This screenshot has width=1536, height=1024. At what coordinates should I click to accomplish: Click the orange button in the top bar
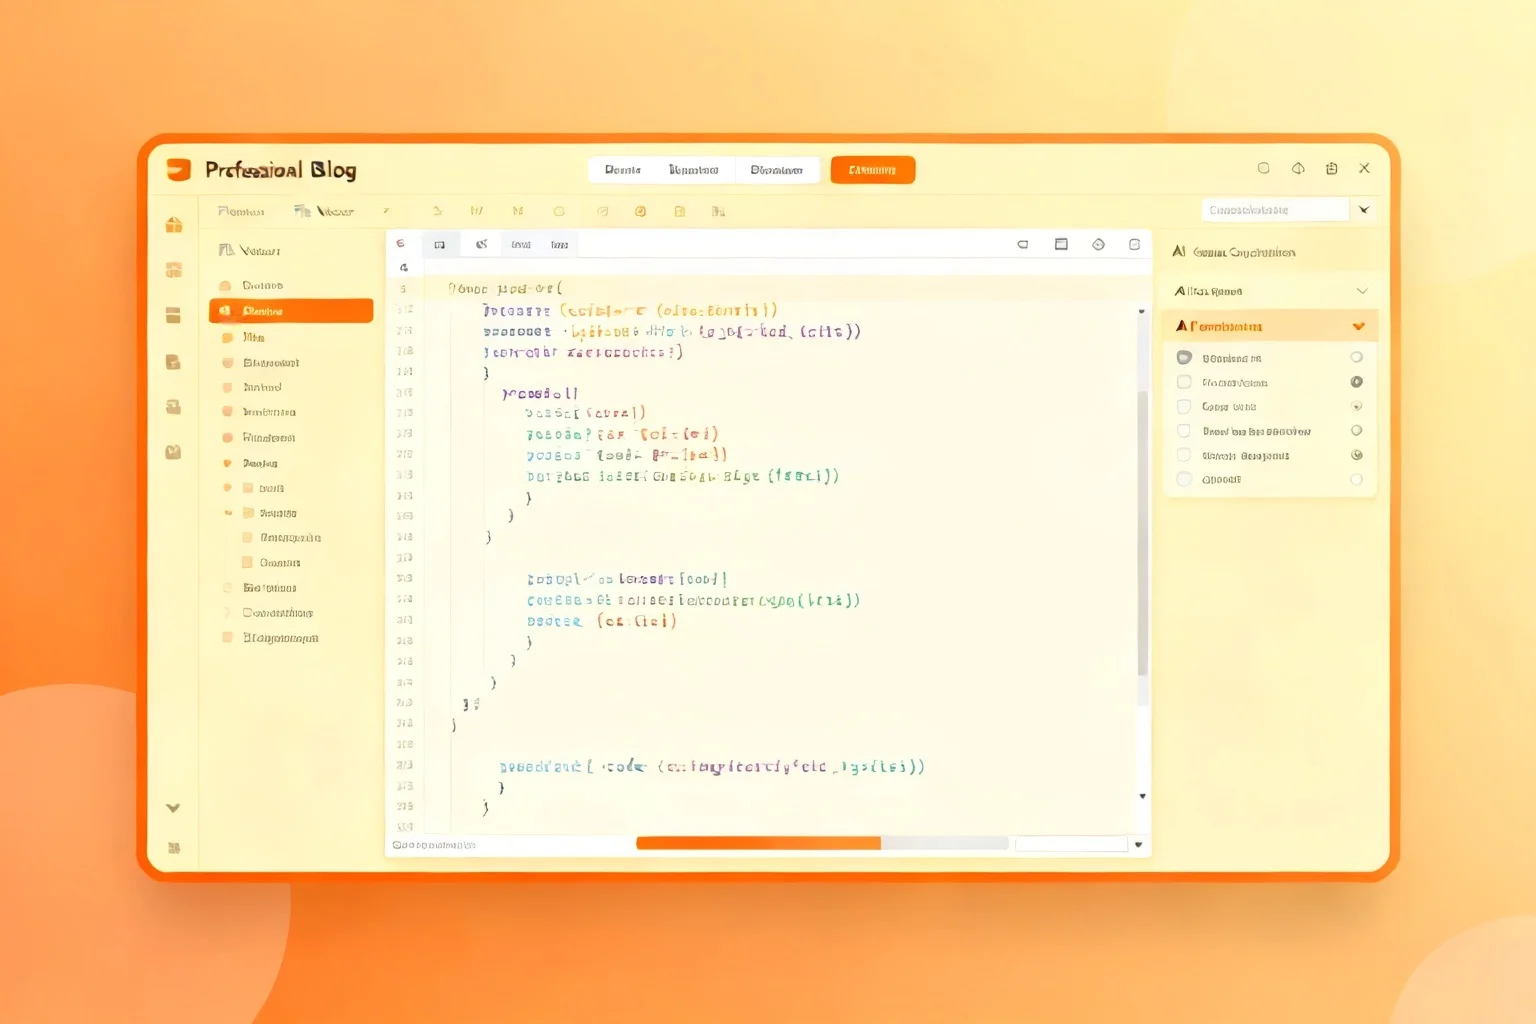[x=872, y=170]
